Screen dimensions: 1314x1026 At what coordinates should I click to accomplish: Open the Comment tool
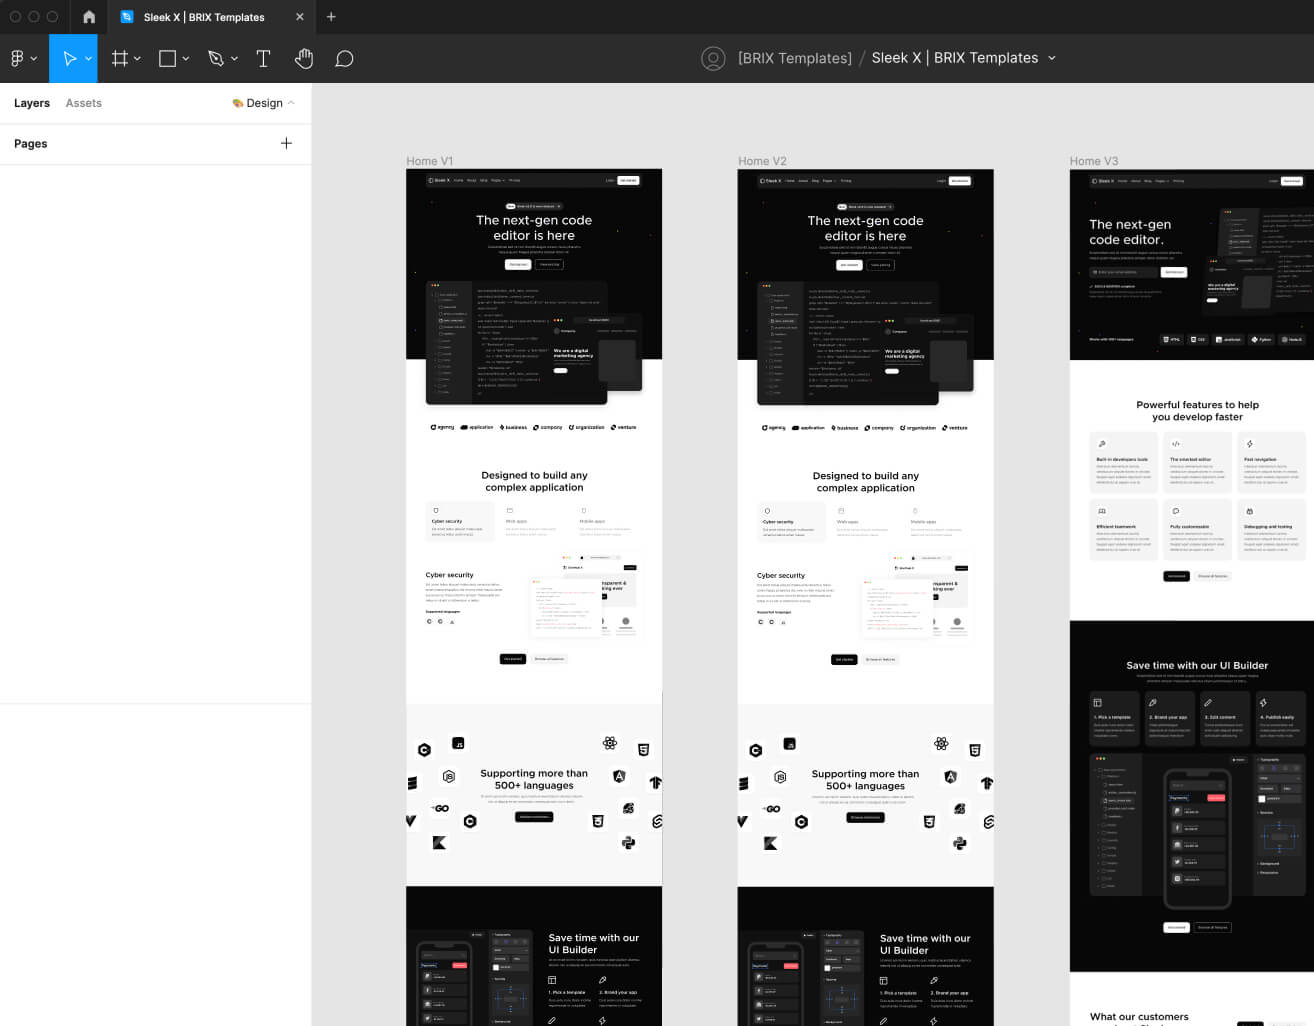[344, 58]
